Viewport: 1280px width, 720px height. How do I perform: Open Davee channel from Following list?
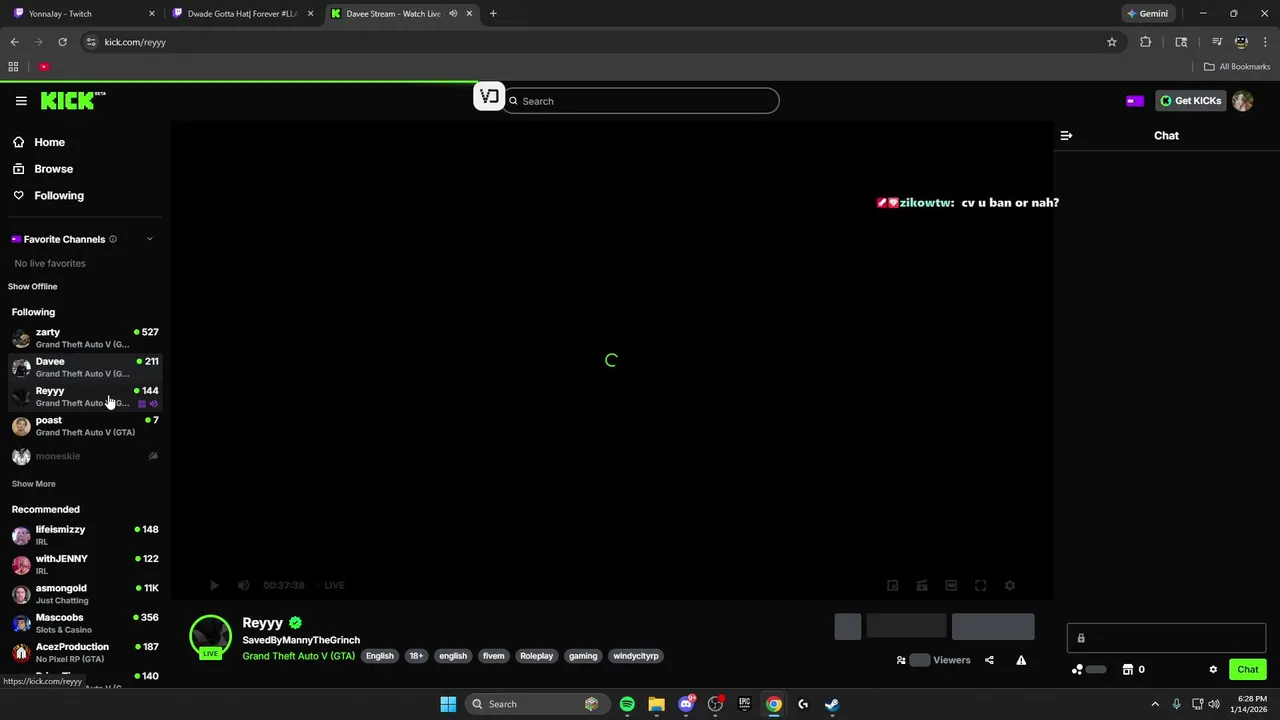tap(85, 367)
